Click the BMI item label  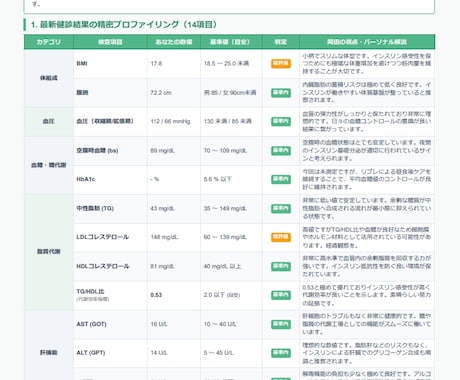[x=82, y=63]
